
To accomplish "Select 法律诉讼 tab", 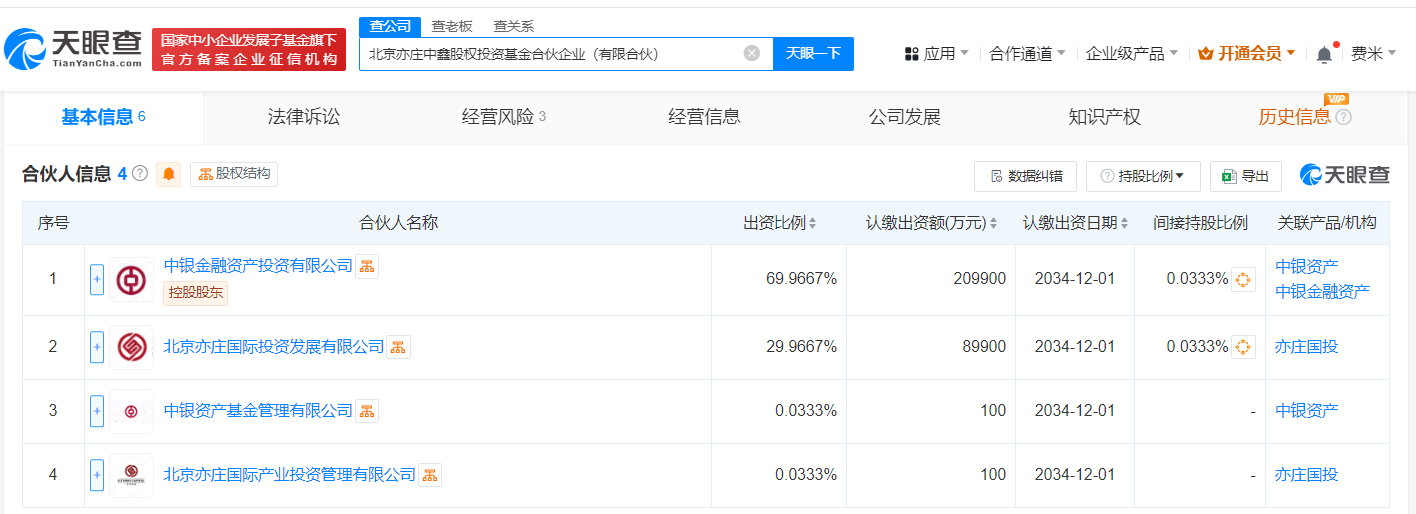I will pos(304,117).
